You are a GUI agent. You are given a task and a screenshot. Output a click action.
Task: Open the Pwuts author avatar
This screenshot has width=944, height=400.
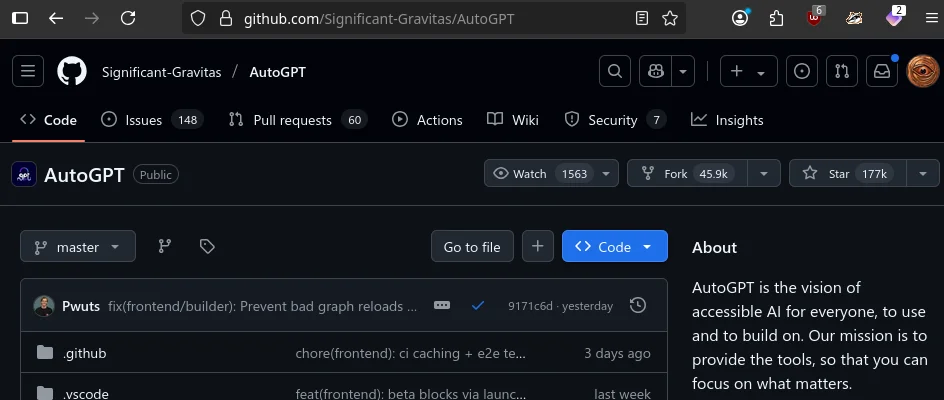click(44, 306)
